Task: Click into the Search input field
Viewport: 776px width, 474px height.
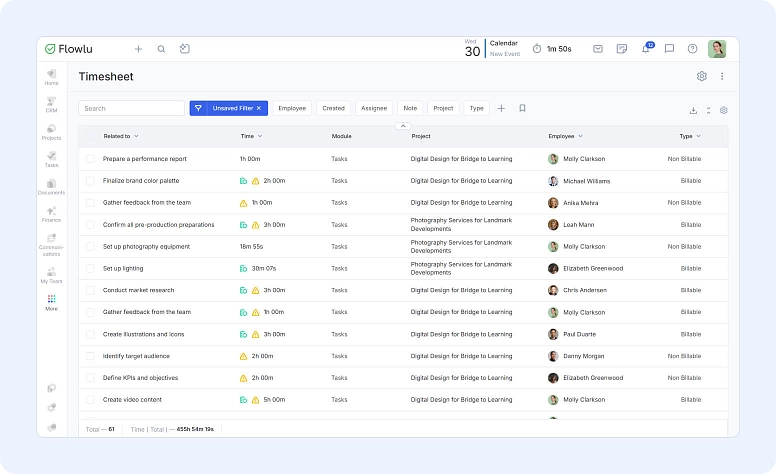Action: coord(130,108)
